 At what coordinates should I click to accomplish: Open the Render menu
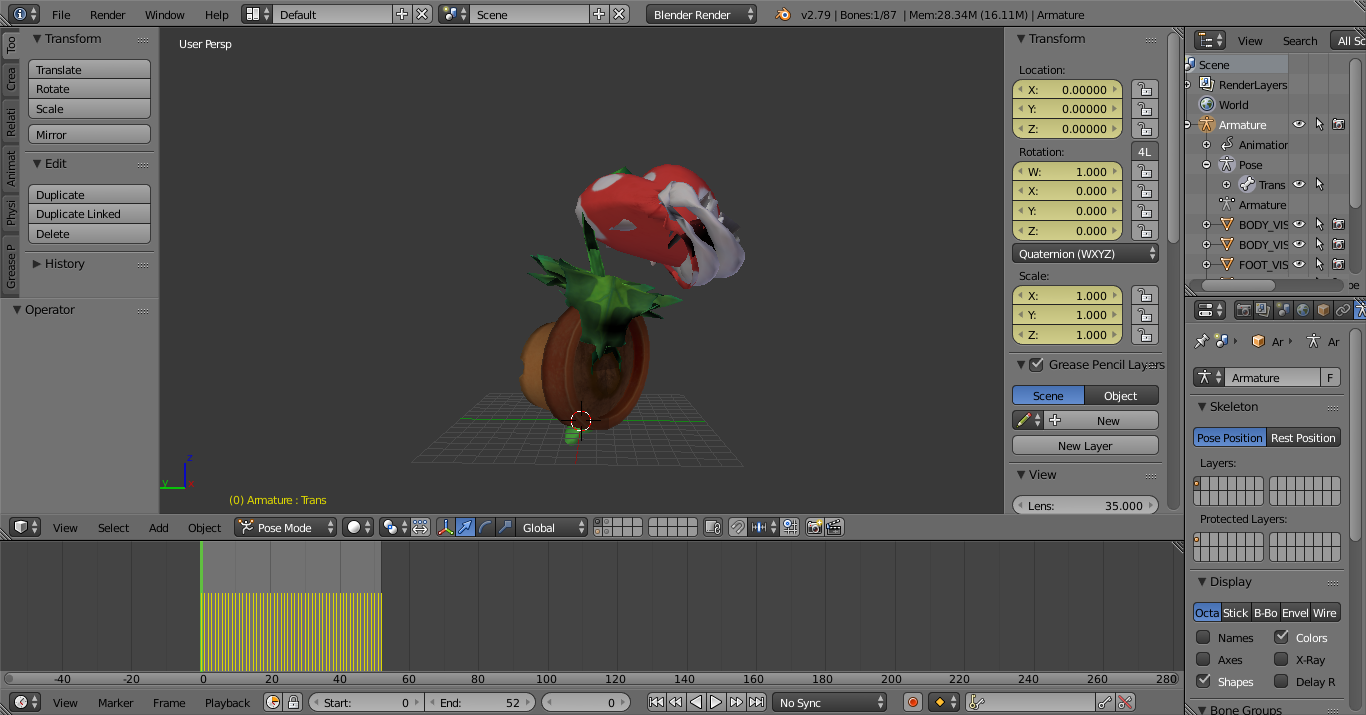tap(108, 14)
